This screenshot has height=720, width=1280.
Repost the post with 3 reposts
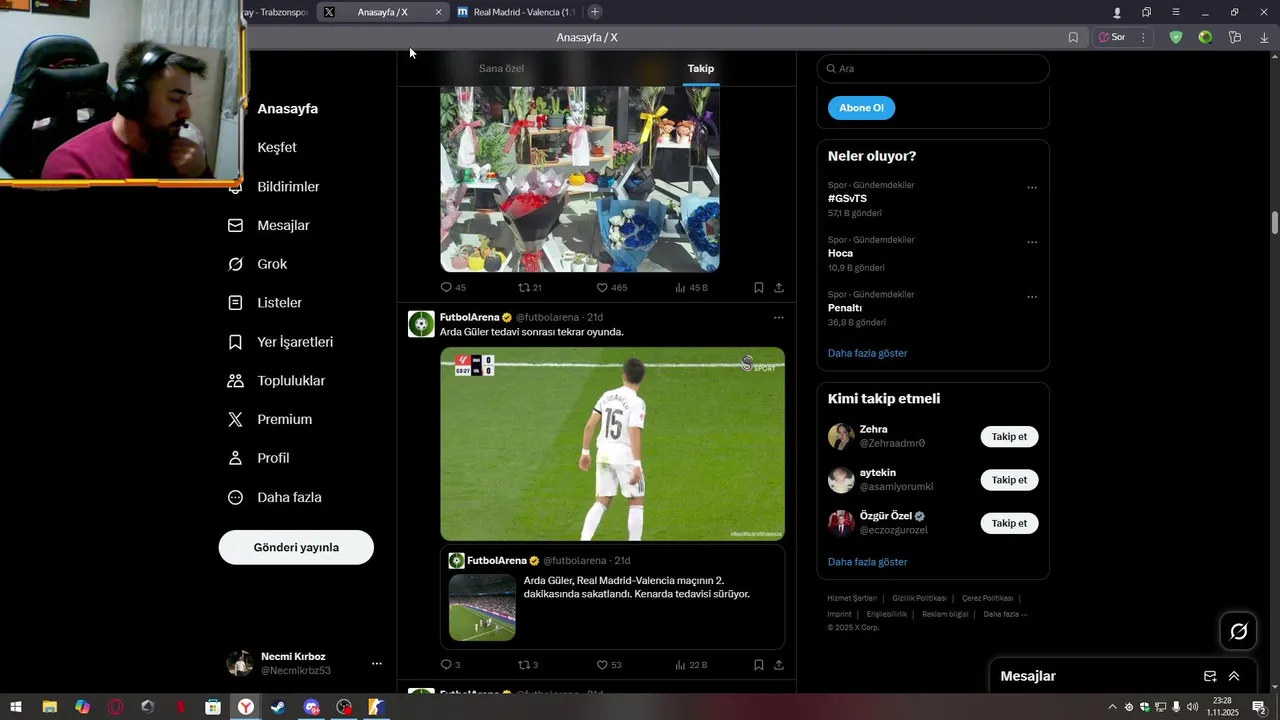[x=528, y=665]
